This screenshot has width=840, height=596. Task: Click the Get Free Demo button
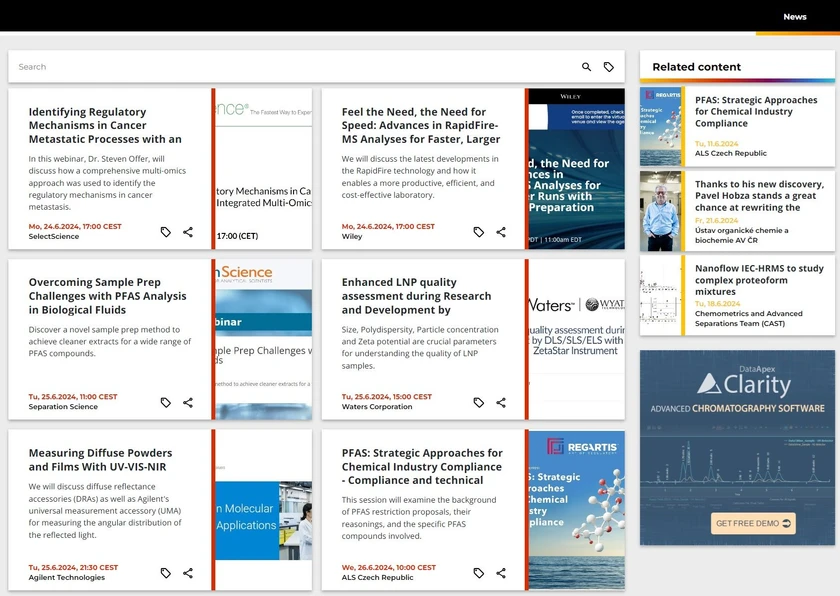coord(753,523)
